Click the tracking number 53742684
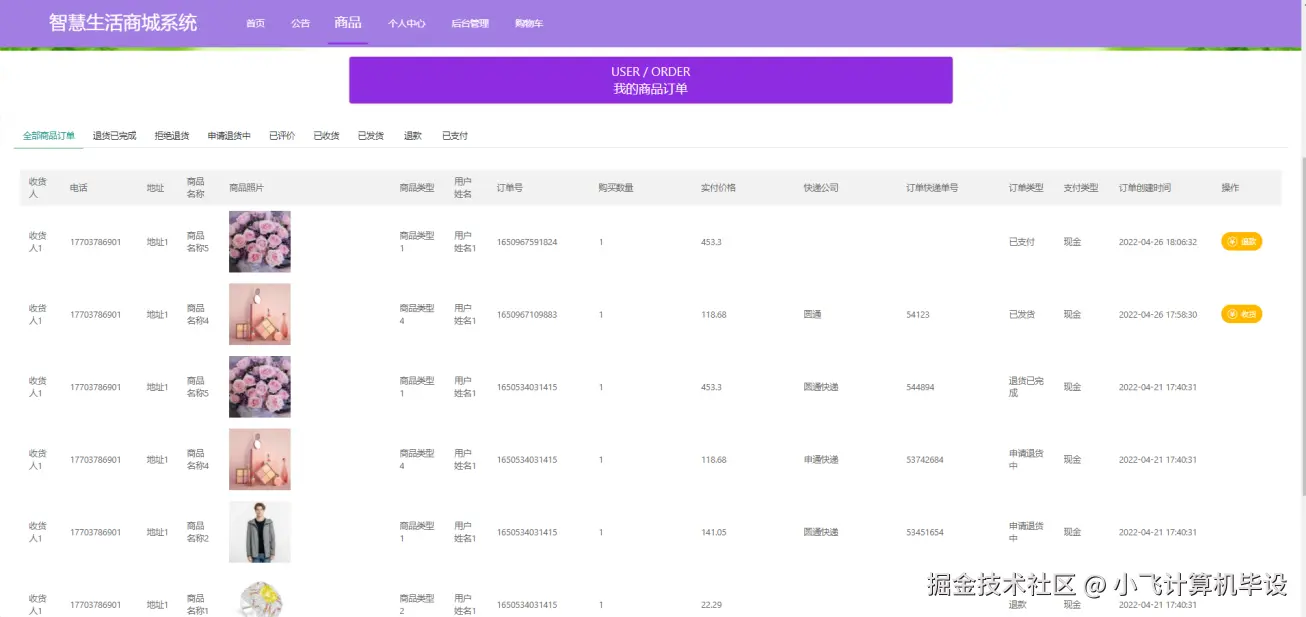The width and height of the screenshot is (1306, 617). click(x=925, y=460)
